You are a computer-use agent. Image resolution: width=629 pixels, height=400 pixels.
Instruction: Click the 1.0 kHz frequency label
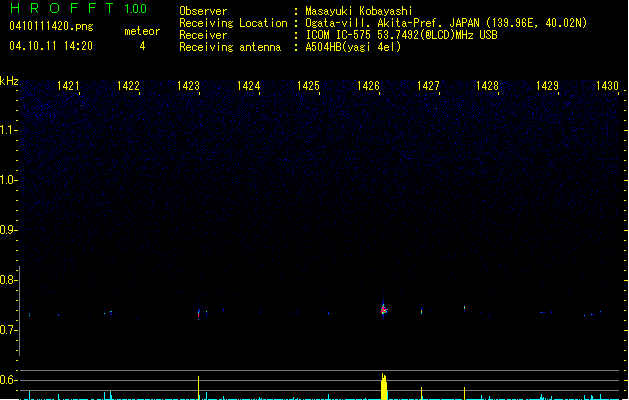pyautogui.click(x=8, y=180)
